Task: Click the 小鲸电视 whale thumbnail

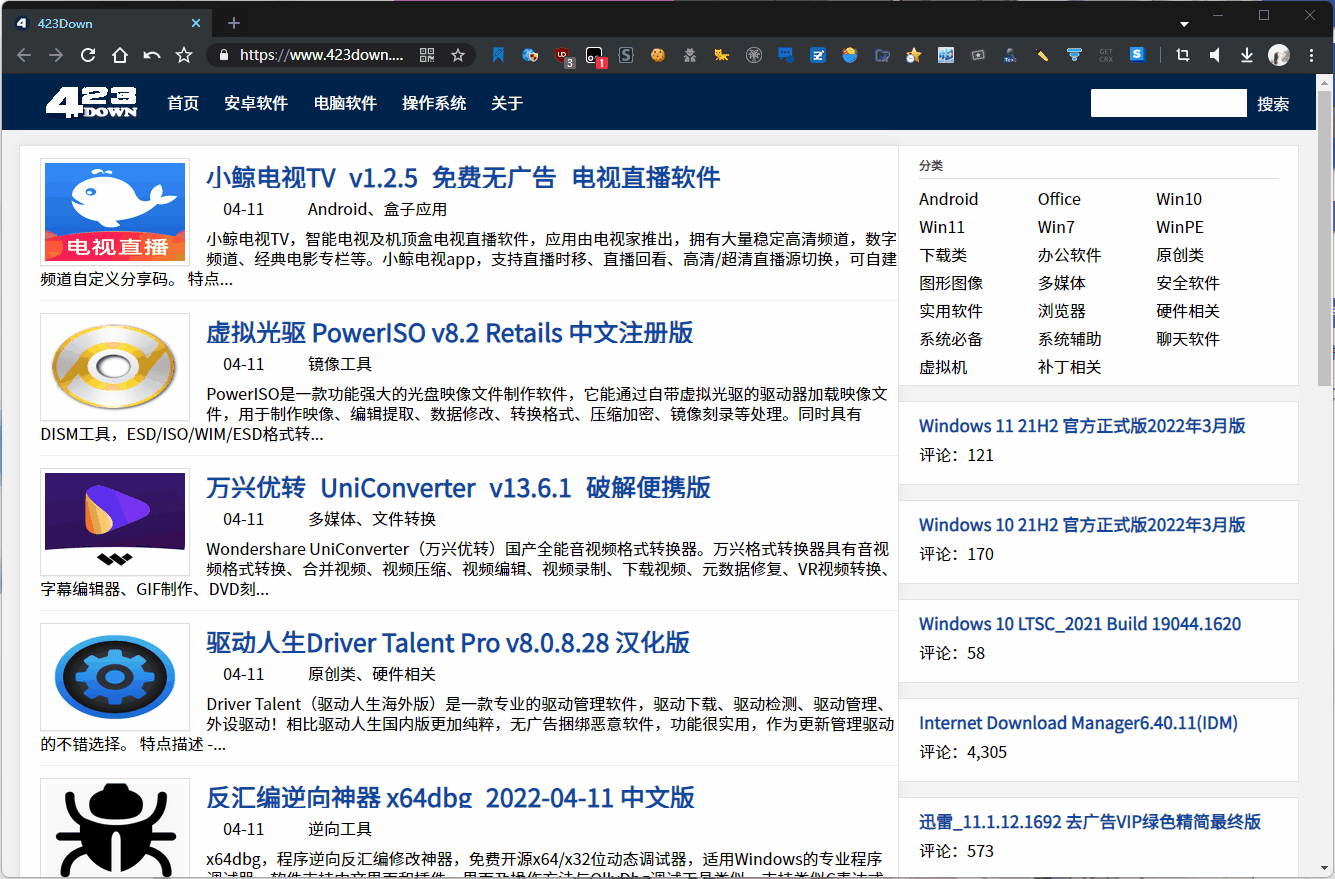Action: (x=115, y=211)
